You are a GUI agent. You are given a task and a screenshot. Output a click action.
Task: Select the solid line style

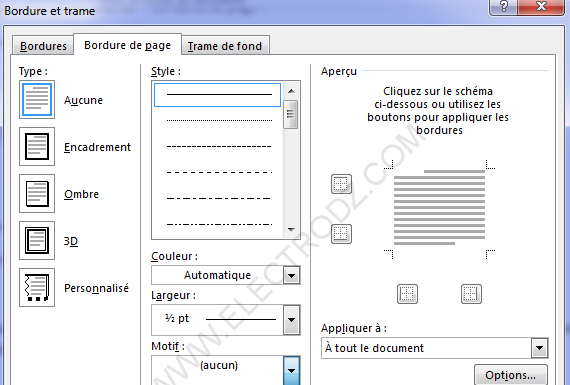[217, 95]
